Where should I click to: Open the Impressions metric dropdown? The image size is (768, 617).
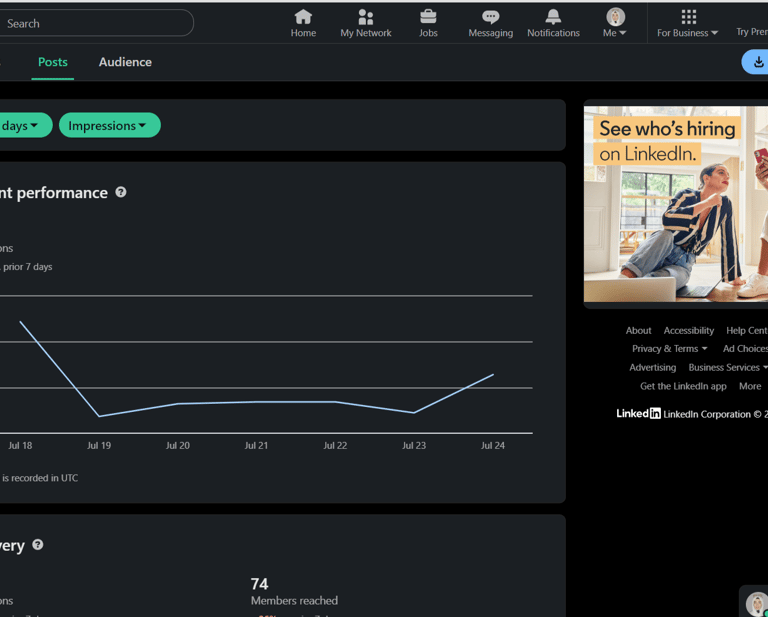pyautogui.click(x=110, y=125)
